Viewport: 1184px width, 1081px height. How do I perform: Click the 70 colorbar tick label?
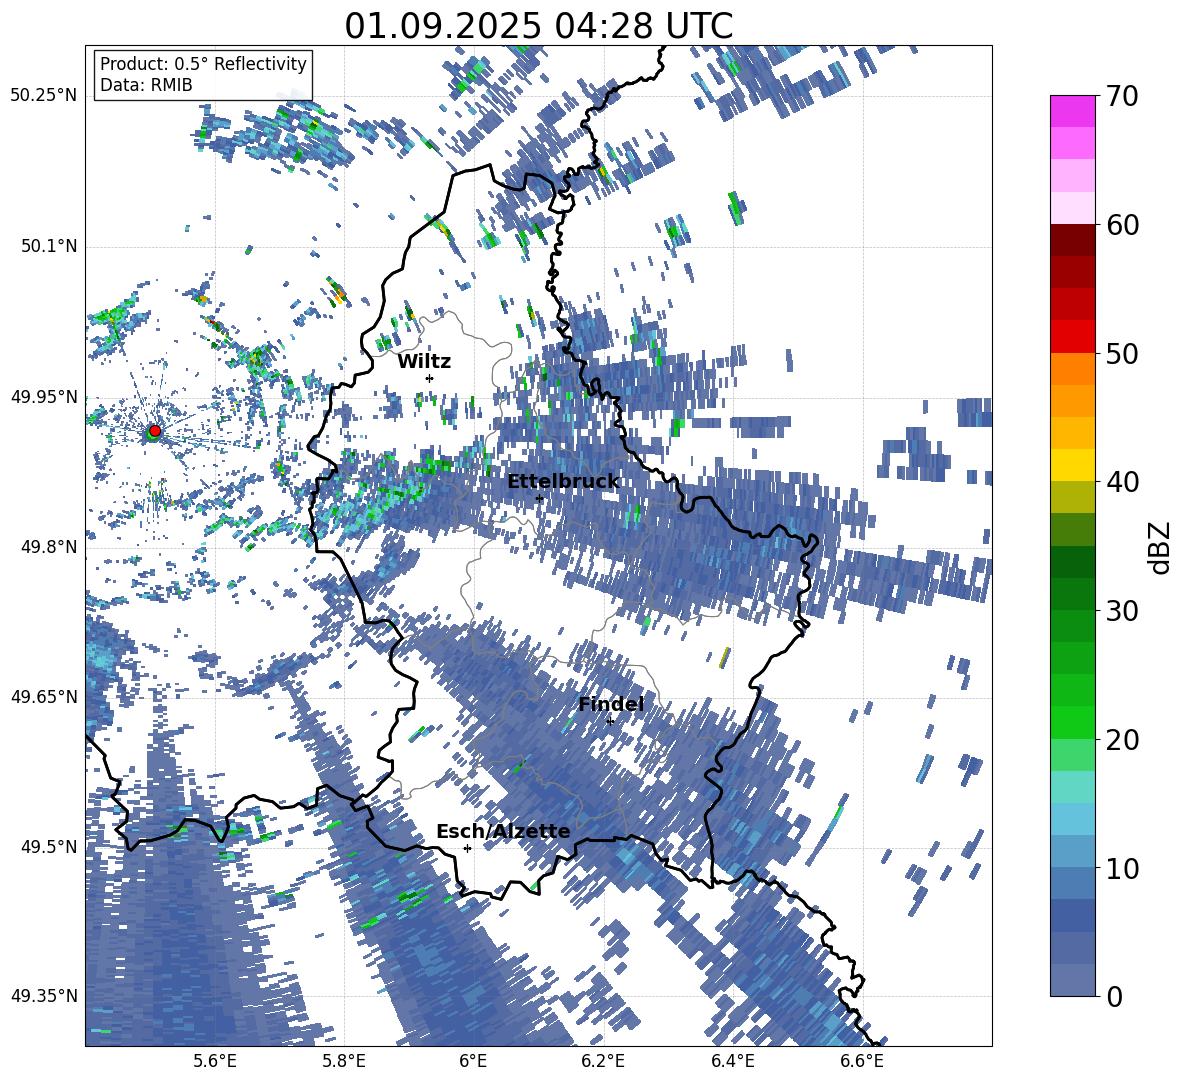pyautogui.click(x=1121, y=96)
